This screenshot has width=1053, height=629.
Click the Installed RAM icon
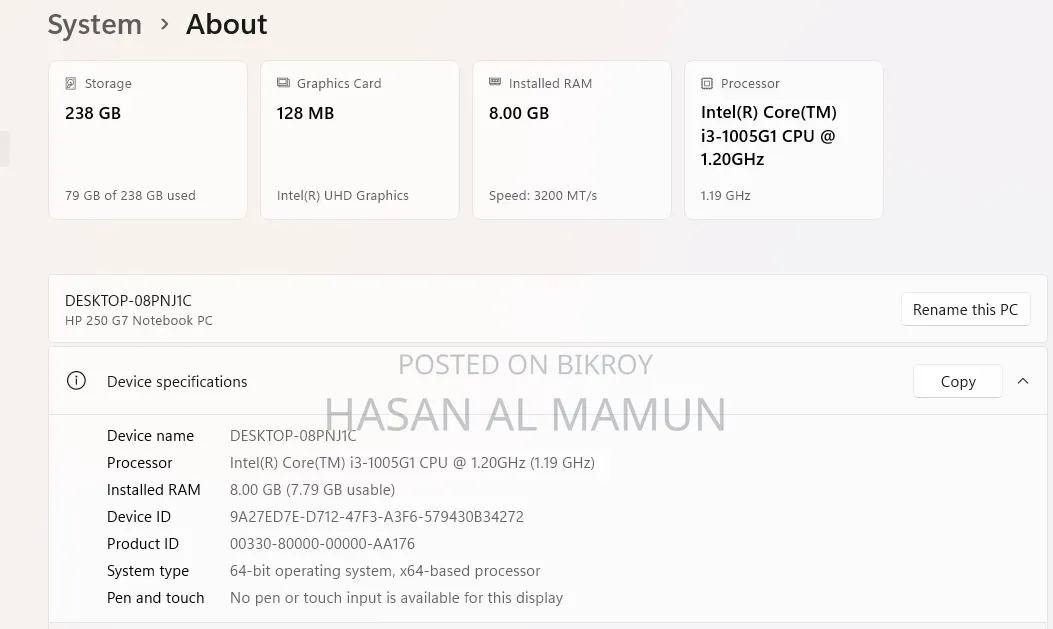(x=495, y=82)
